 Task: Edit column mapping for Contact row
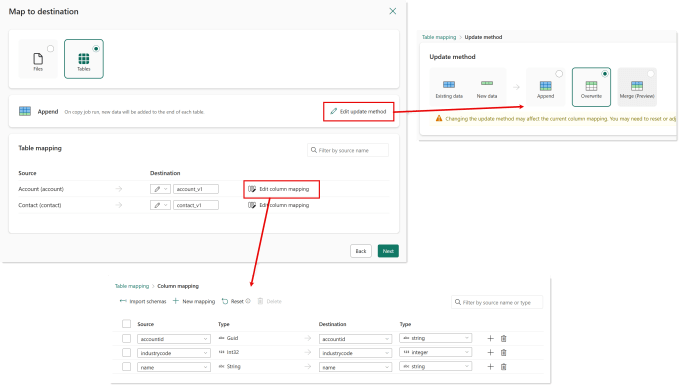(x=279, y=205)
